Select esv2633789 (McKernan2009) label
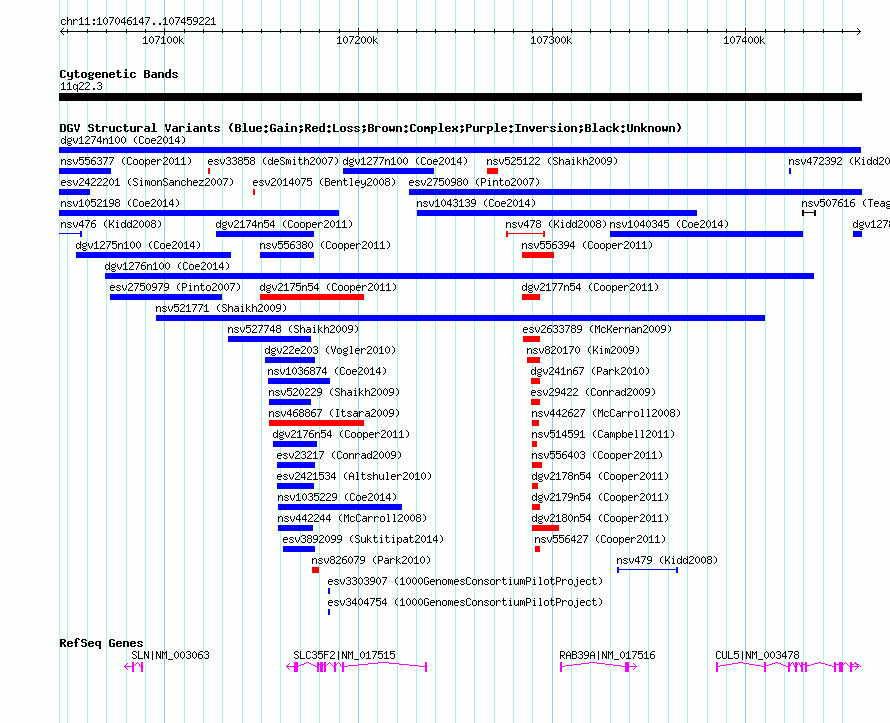The image size is (890, 723). [598, 329]
